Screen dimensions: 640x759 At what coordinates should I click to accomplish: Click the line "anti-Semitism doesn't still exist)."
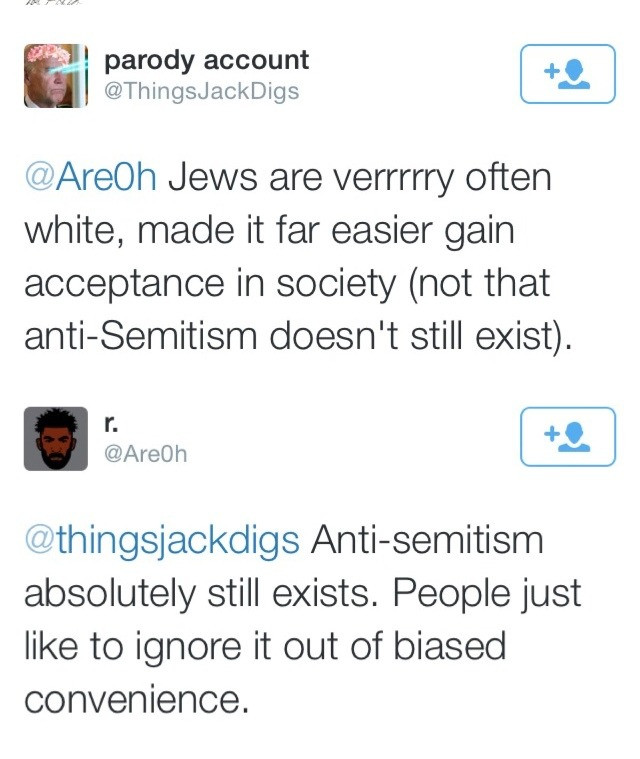[297, 336]
